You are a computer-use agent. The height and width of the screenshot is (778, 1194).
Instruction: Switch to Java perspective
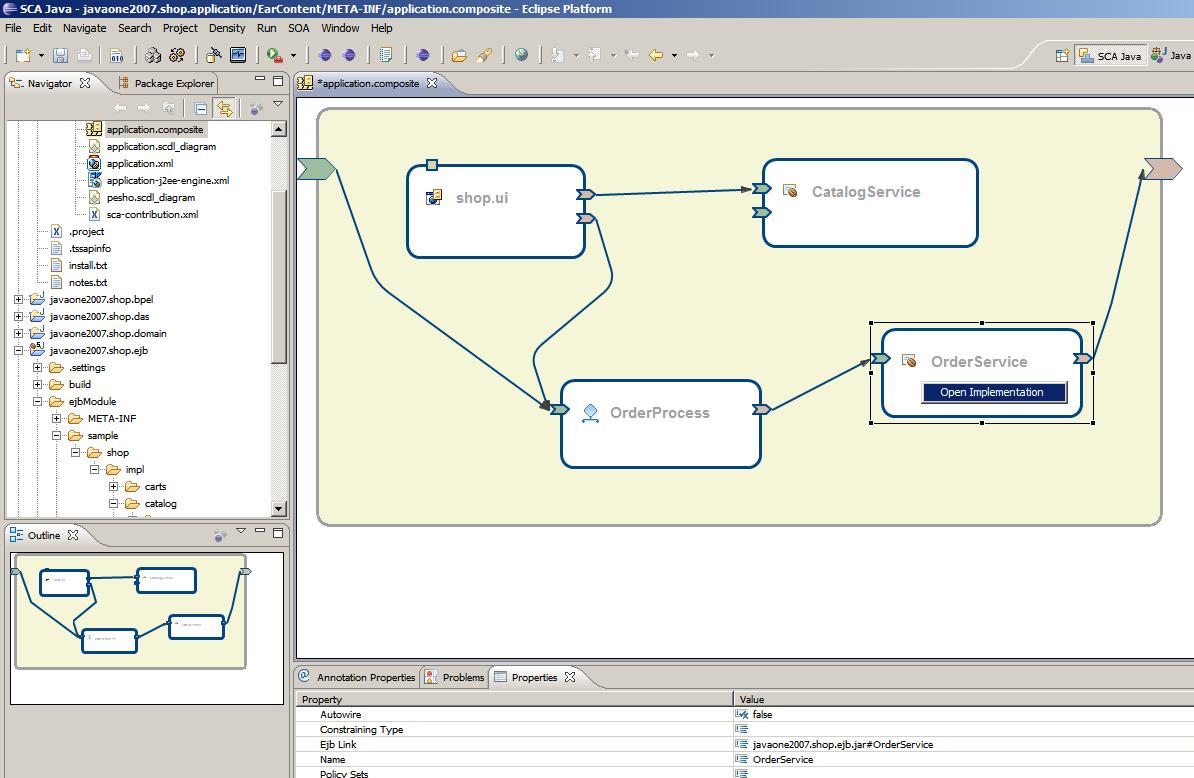click(1172, 56)
